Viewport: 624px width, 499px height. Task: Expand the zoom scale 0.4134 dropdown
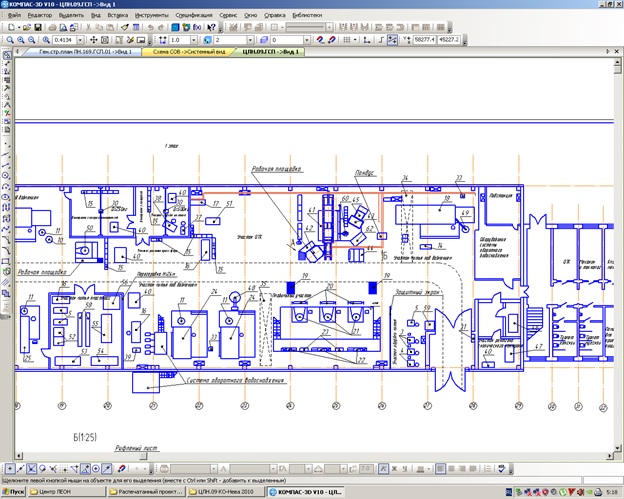80,40
